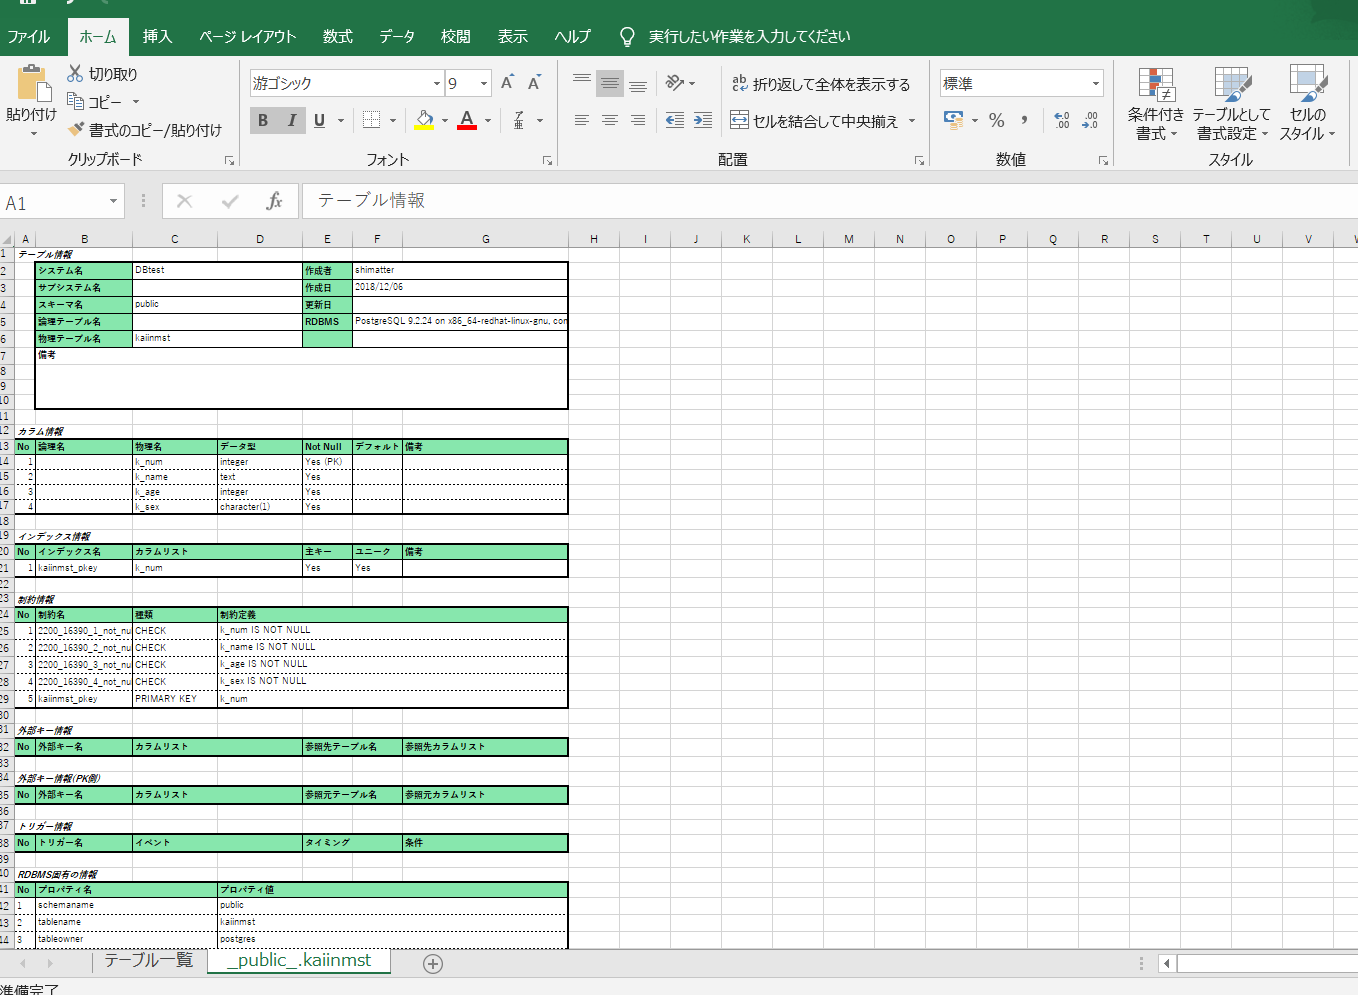Click the lightbulb Tell Me search icon
Screen dimensions: 1358x995
tap(627, 37)
